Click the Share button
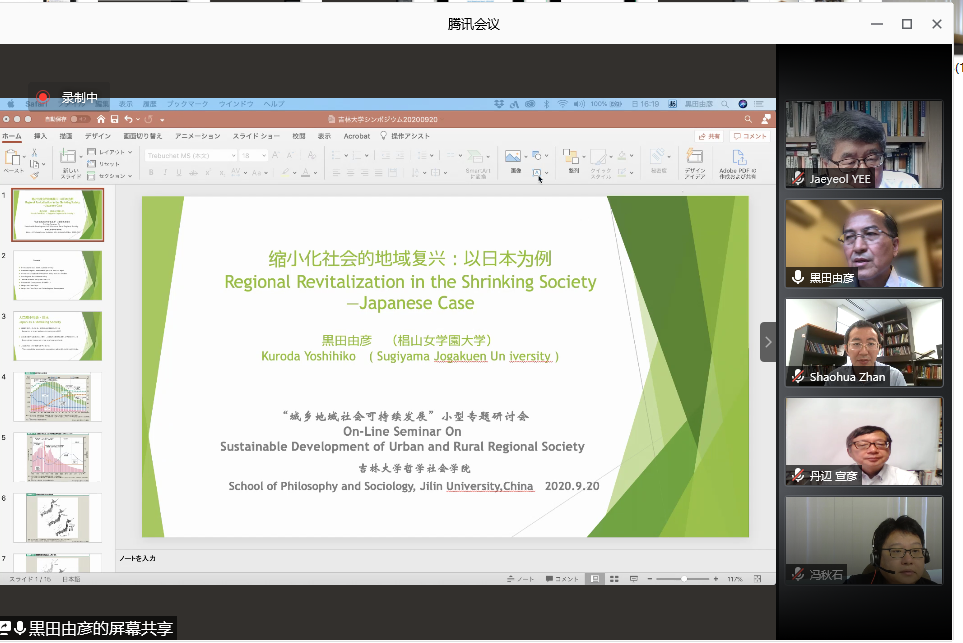This screenshot has width=963, height=643. (709, 136)
